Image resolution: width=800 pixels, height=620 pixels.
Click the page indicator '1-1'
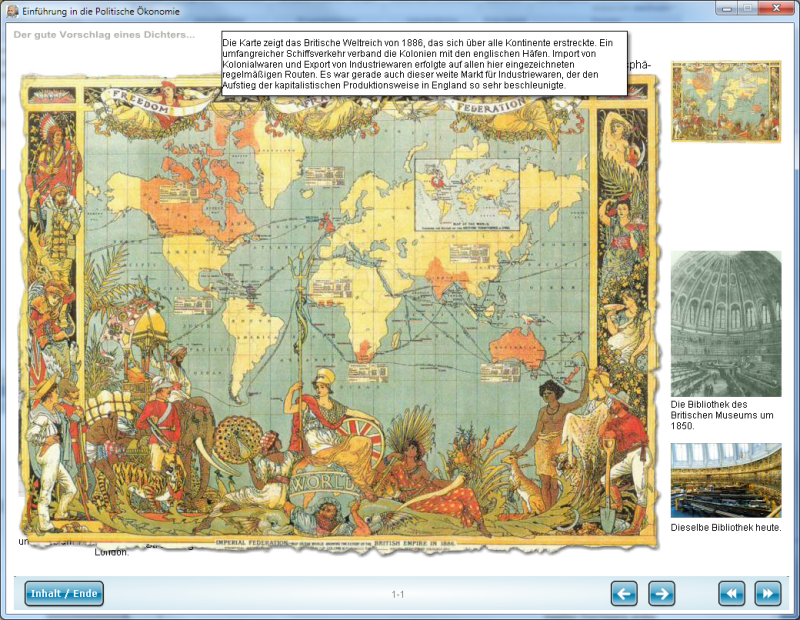[x=398, y=594]
